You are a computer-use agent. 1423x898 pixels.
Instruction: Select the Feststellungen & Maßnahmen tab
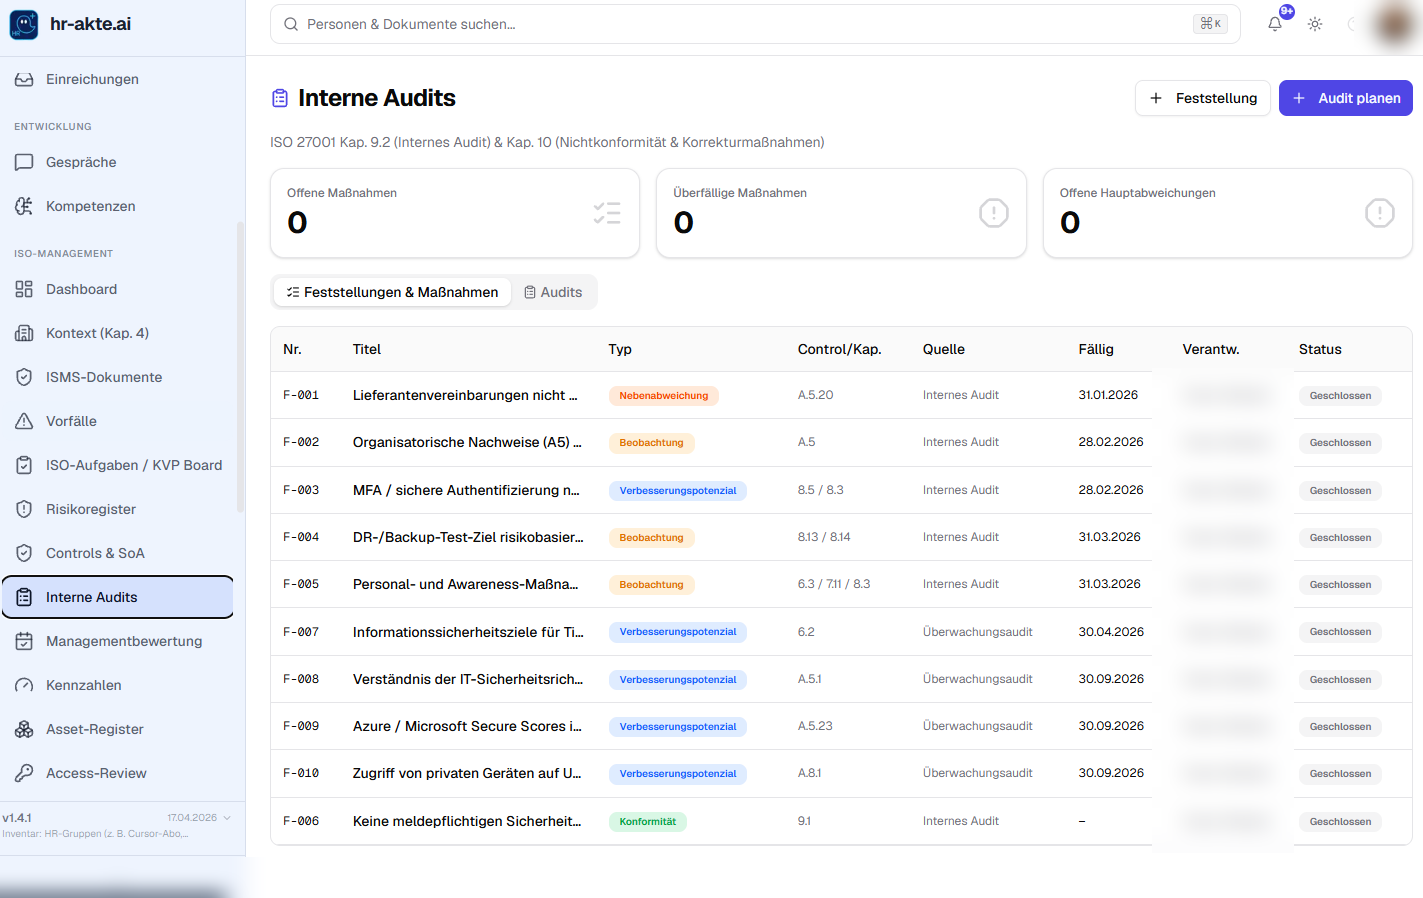click(392, 292)
